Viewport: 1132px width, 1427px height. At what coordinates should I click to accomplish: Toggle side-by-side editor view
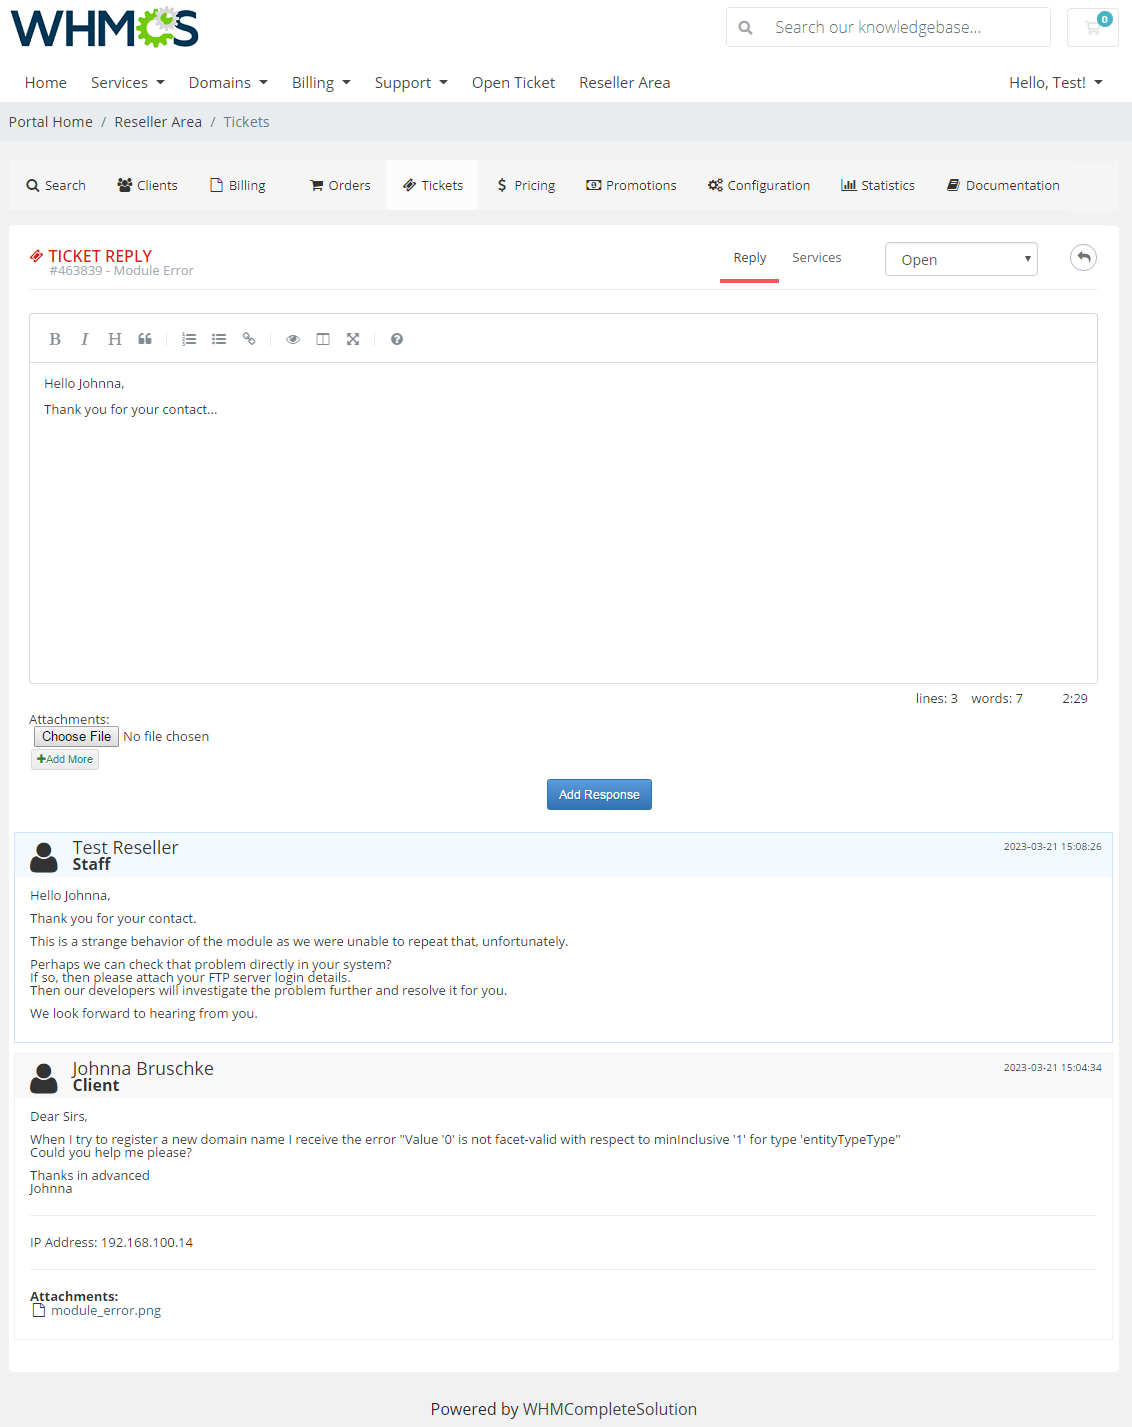(323, 339)
